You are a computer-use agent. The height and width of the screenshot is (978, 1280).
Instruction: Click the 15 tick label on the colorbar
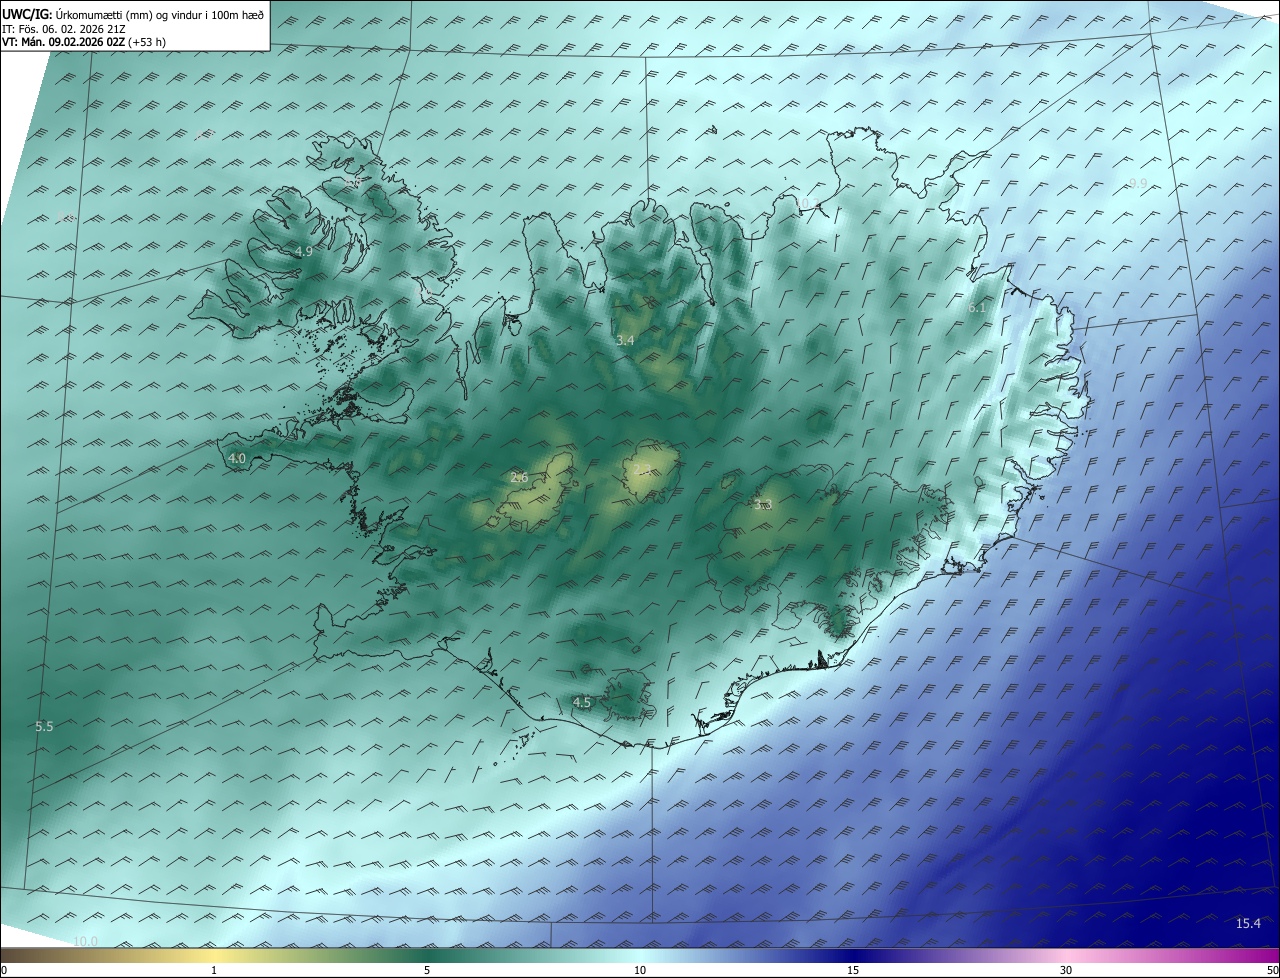853,970
